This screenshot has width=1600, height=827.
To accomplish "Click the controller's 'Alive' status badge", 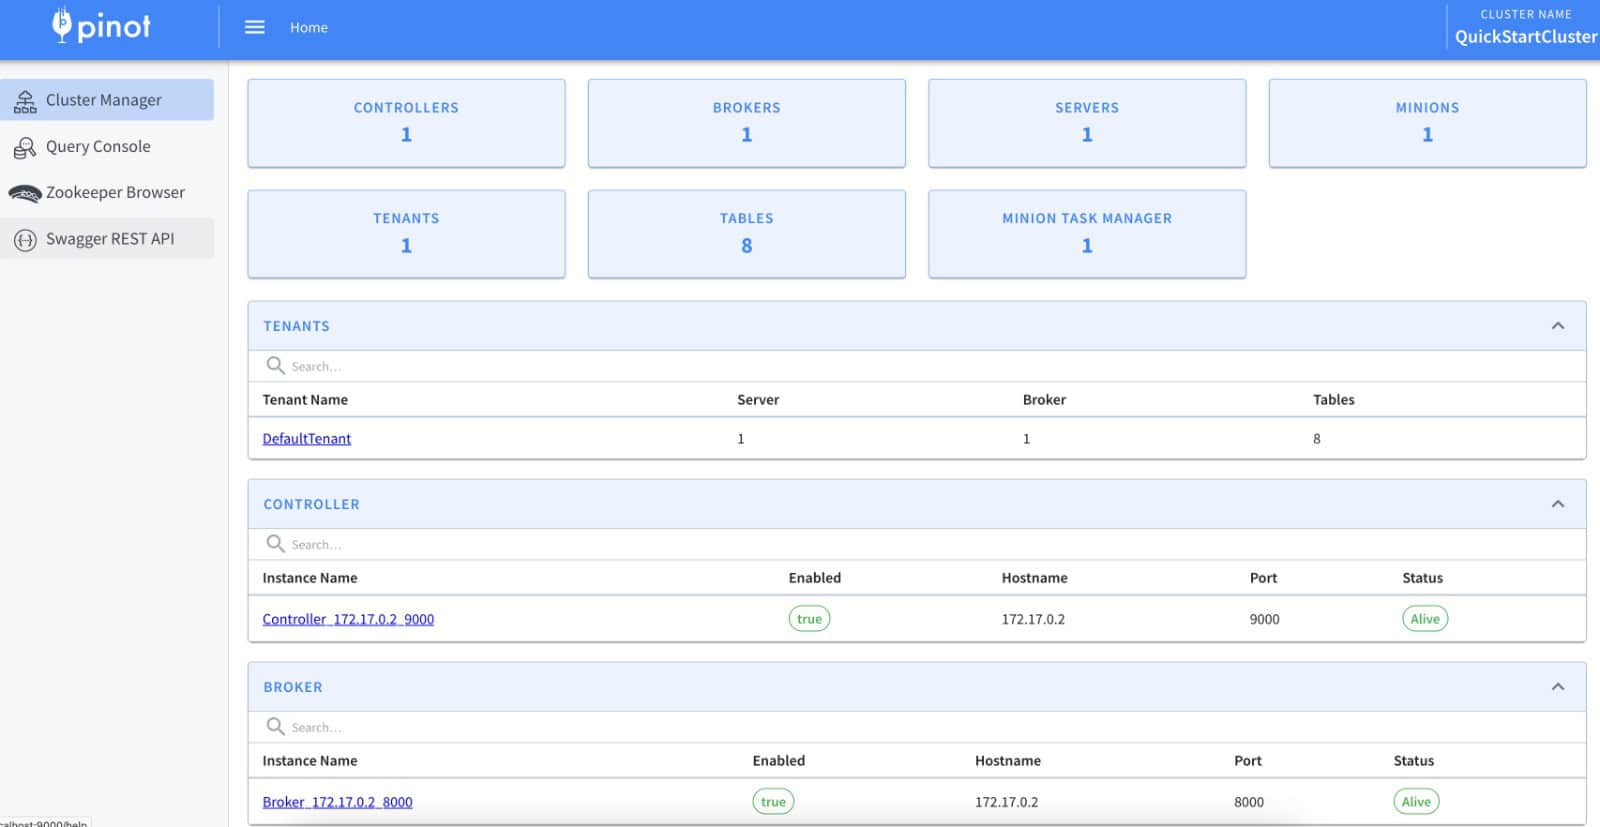I will 1425,619.
